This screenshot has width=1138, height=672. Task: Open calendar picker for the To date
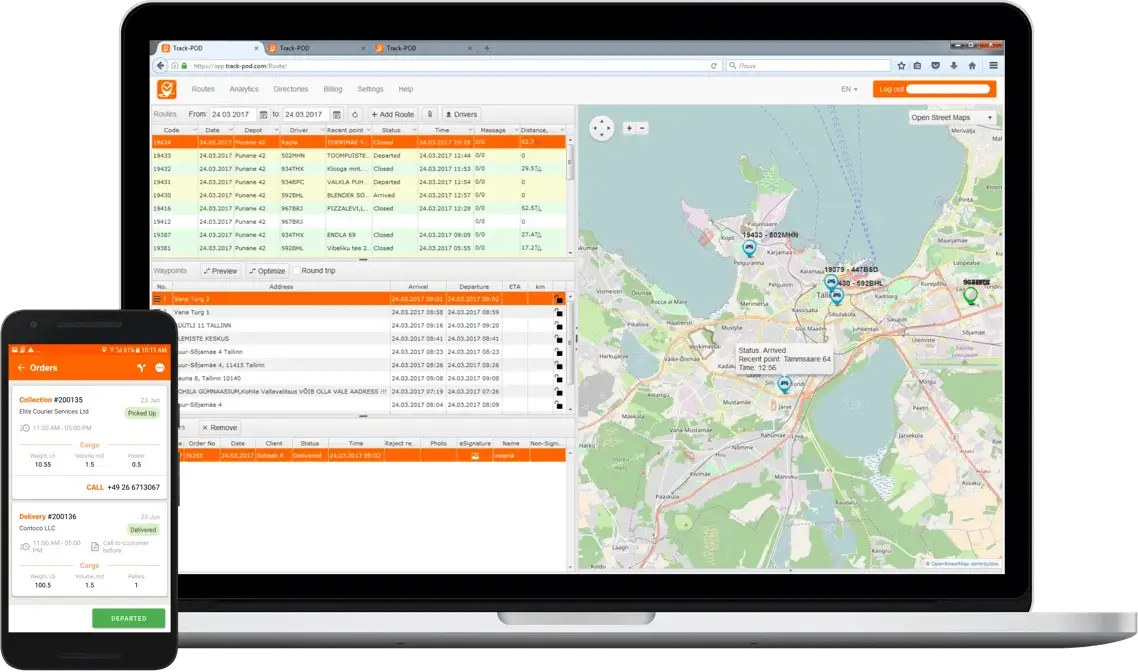(x=337, y=115)
